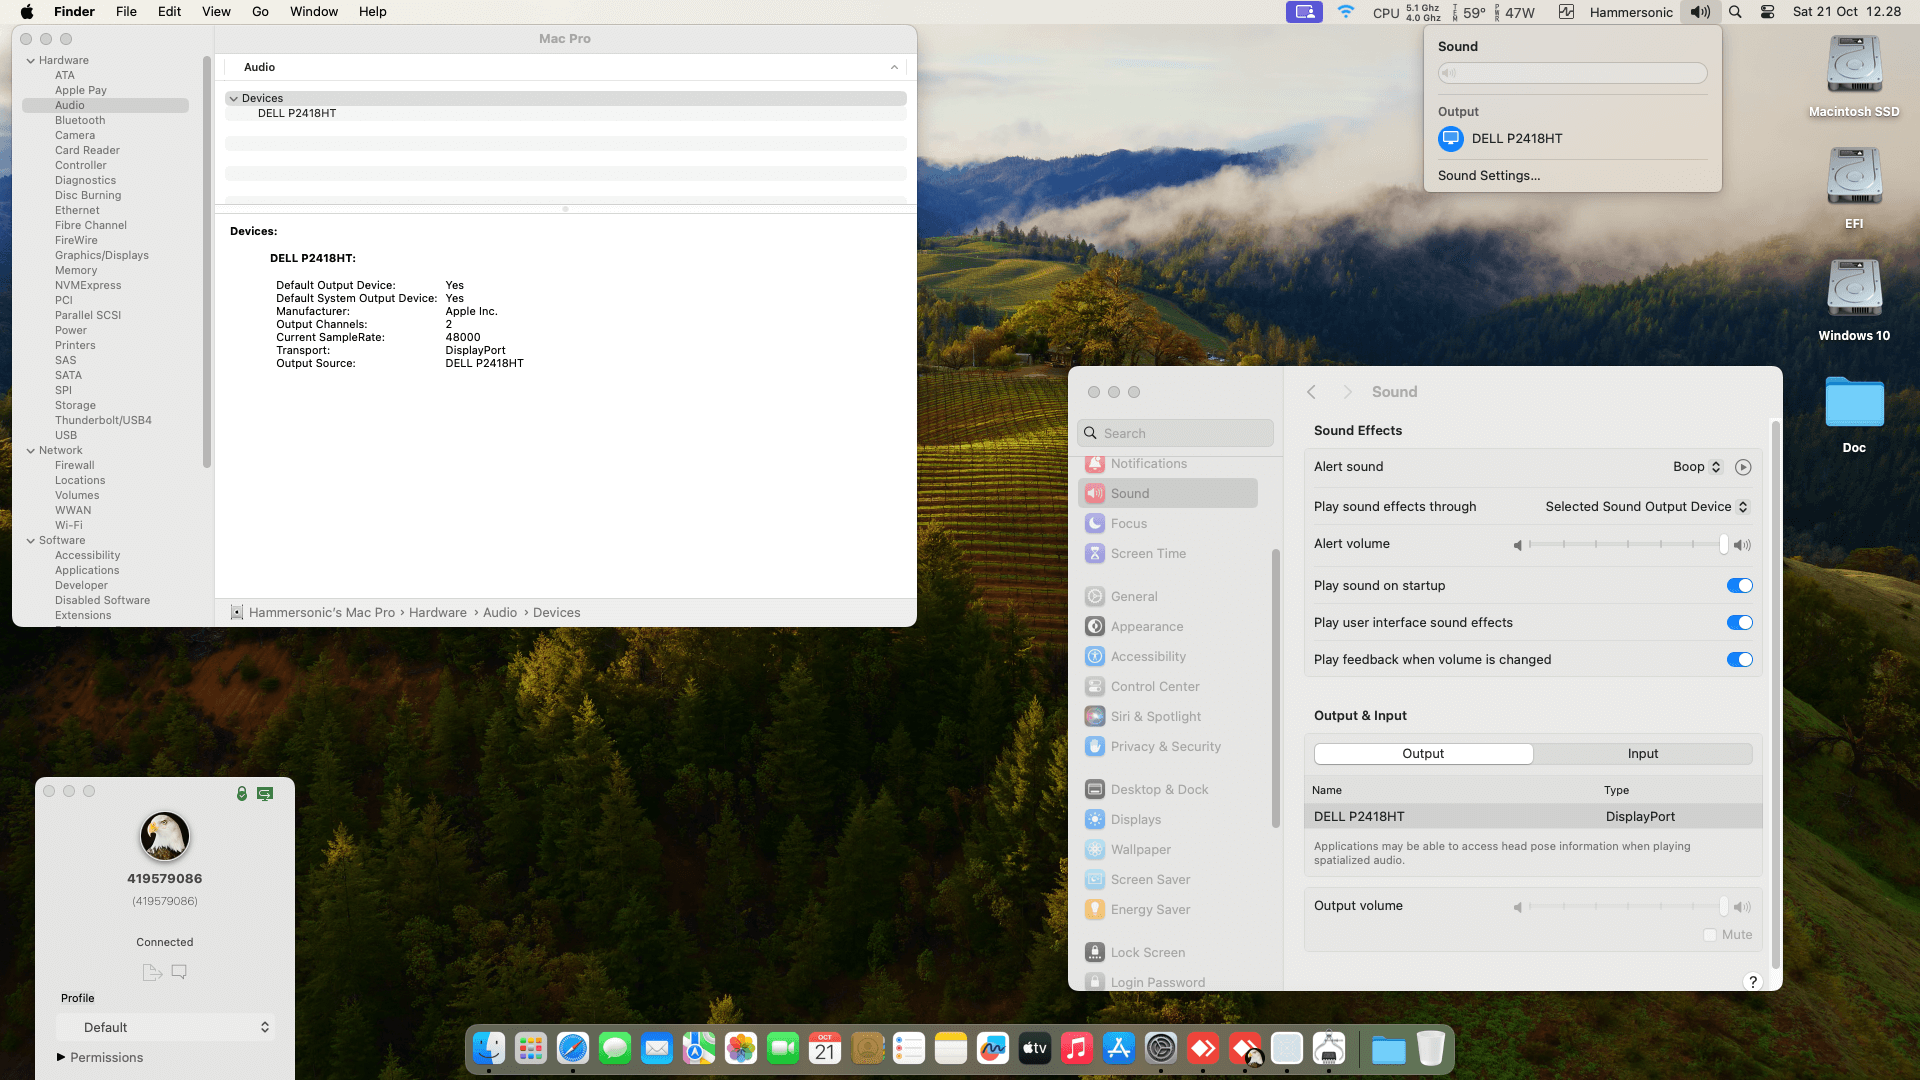This screenshot has width=1920, height=1080.
Task: Open the Music app in dock
Action: [x=1077, y=1048]
